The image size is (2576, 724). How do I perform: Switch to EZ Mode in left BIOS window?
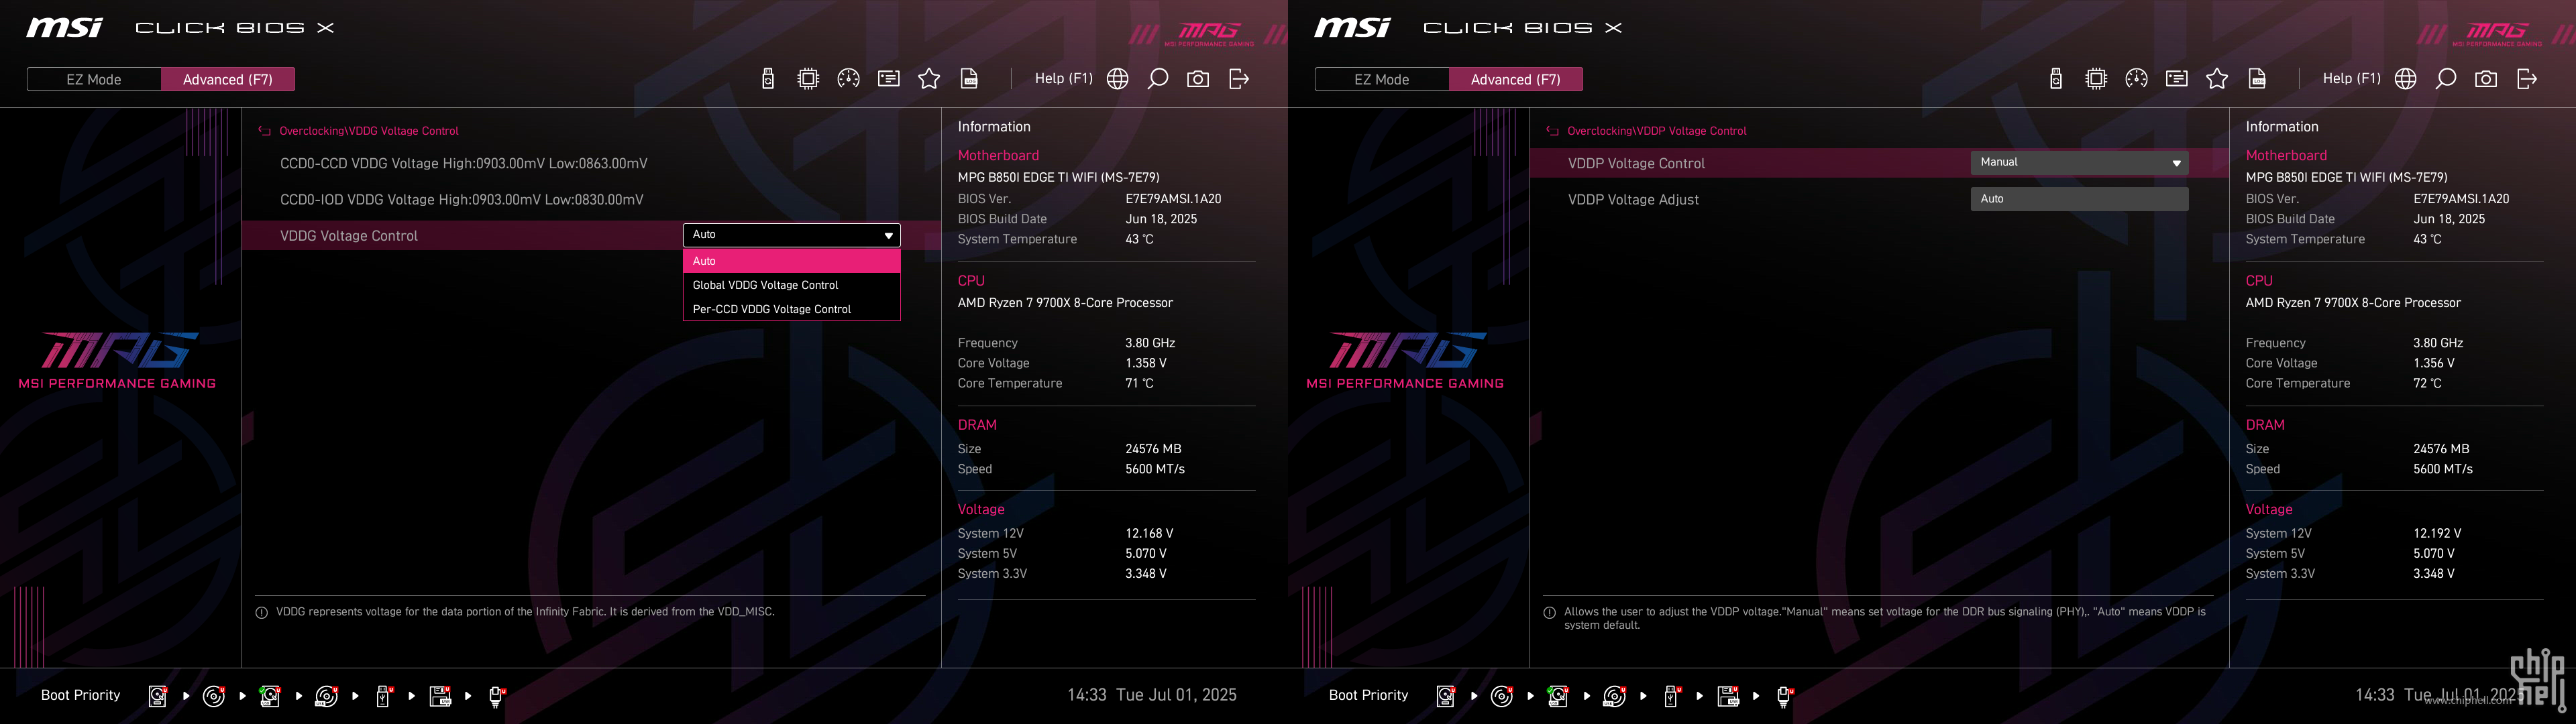tap(94, 79)
